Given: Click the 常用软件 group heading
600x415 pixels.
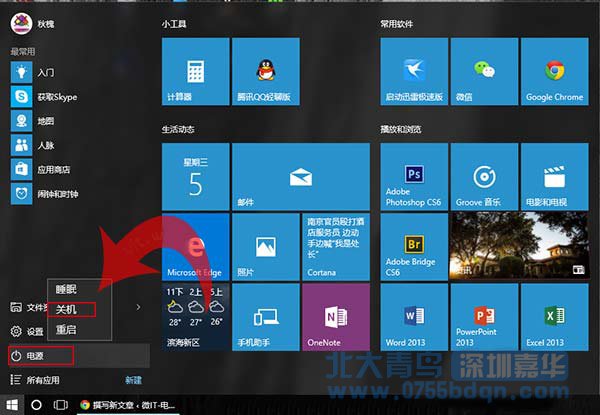Looking at the screenshot, I should [397, 24].
